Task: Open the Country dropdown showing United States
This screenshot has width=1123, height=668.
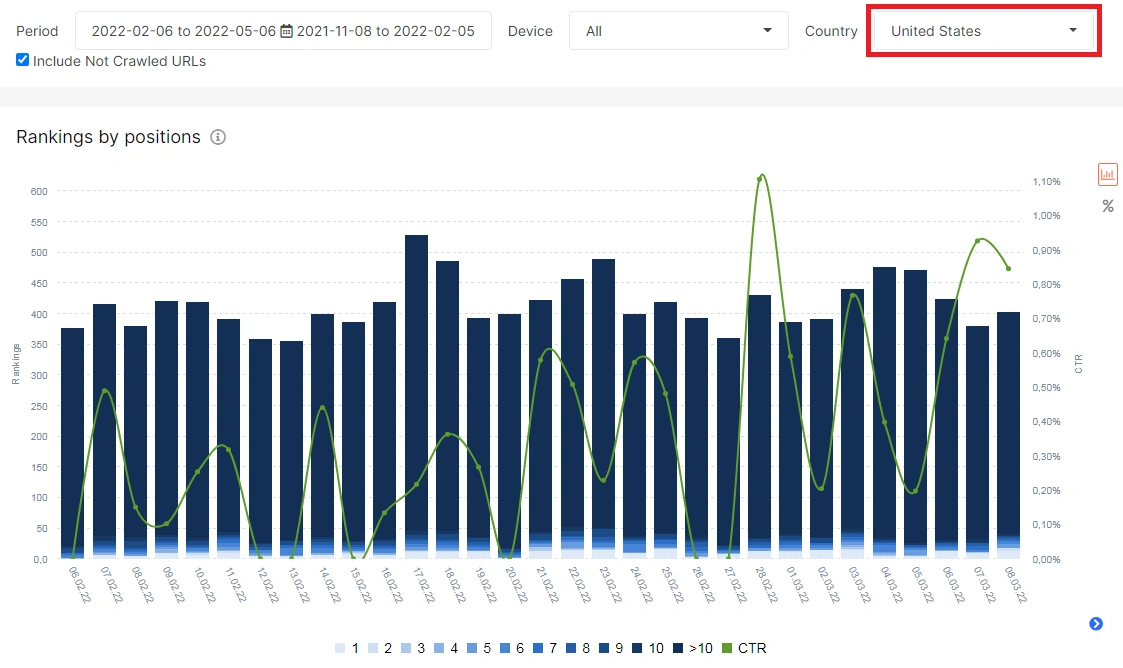Action: [x=983, y=31]
